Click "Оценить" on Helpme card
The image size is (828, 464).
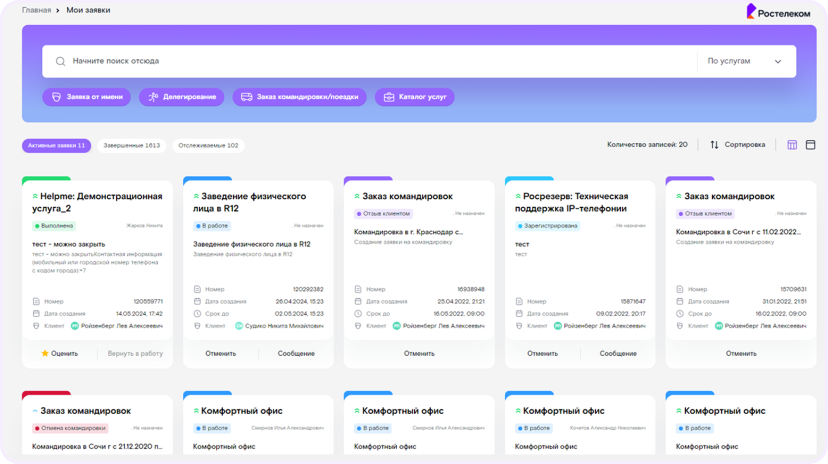tap(60, 354)
